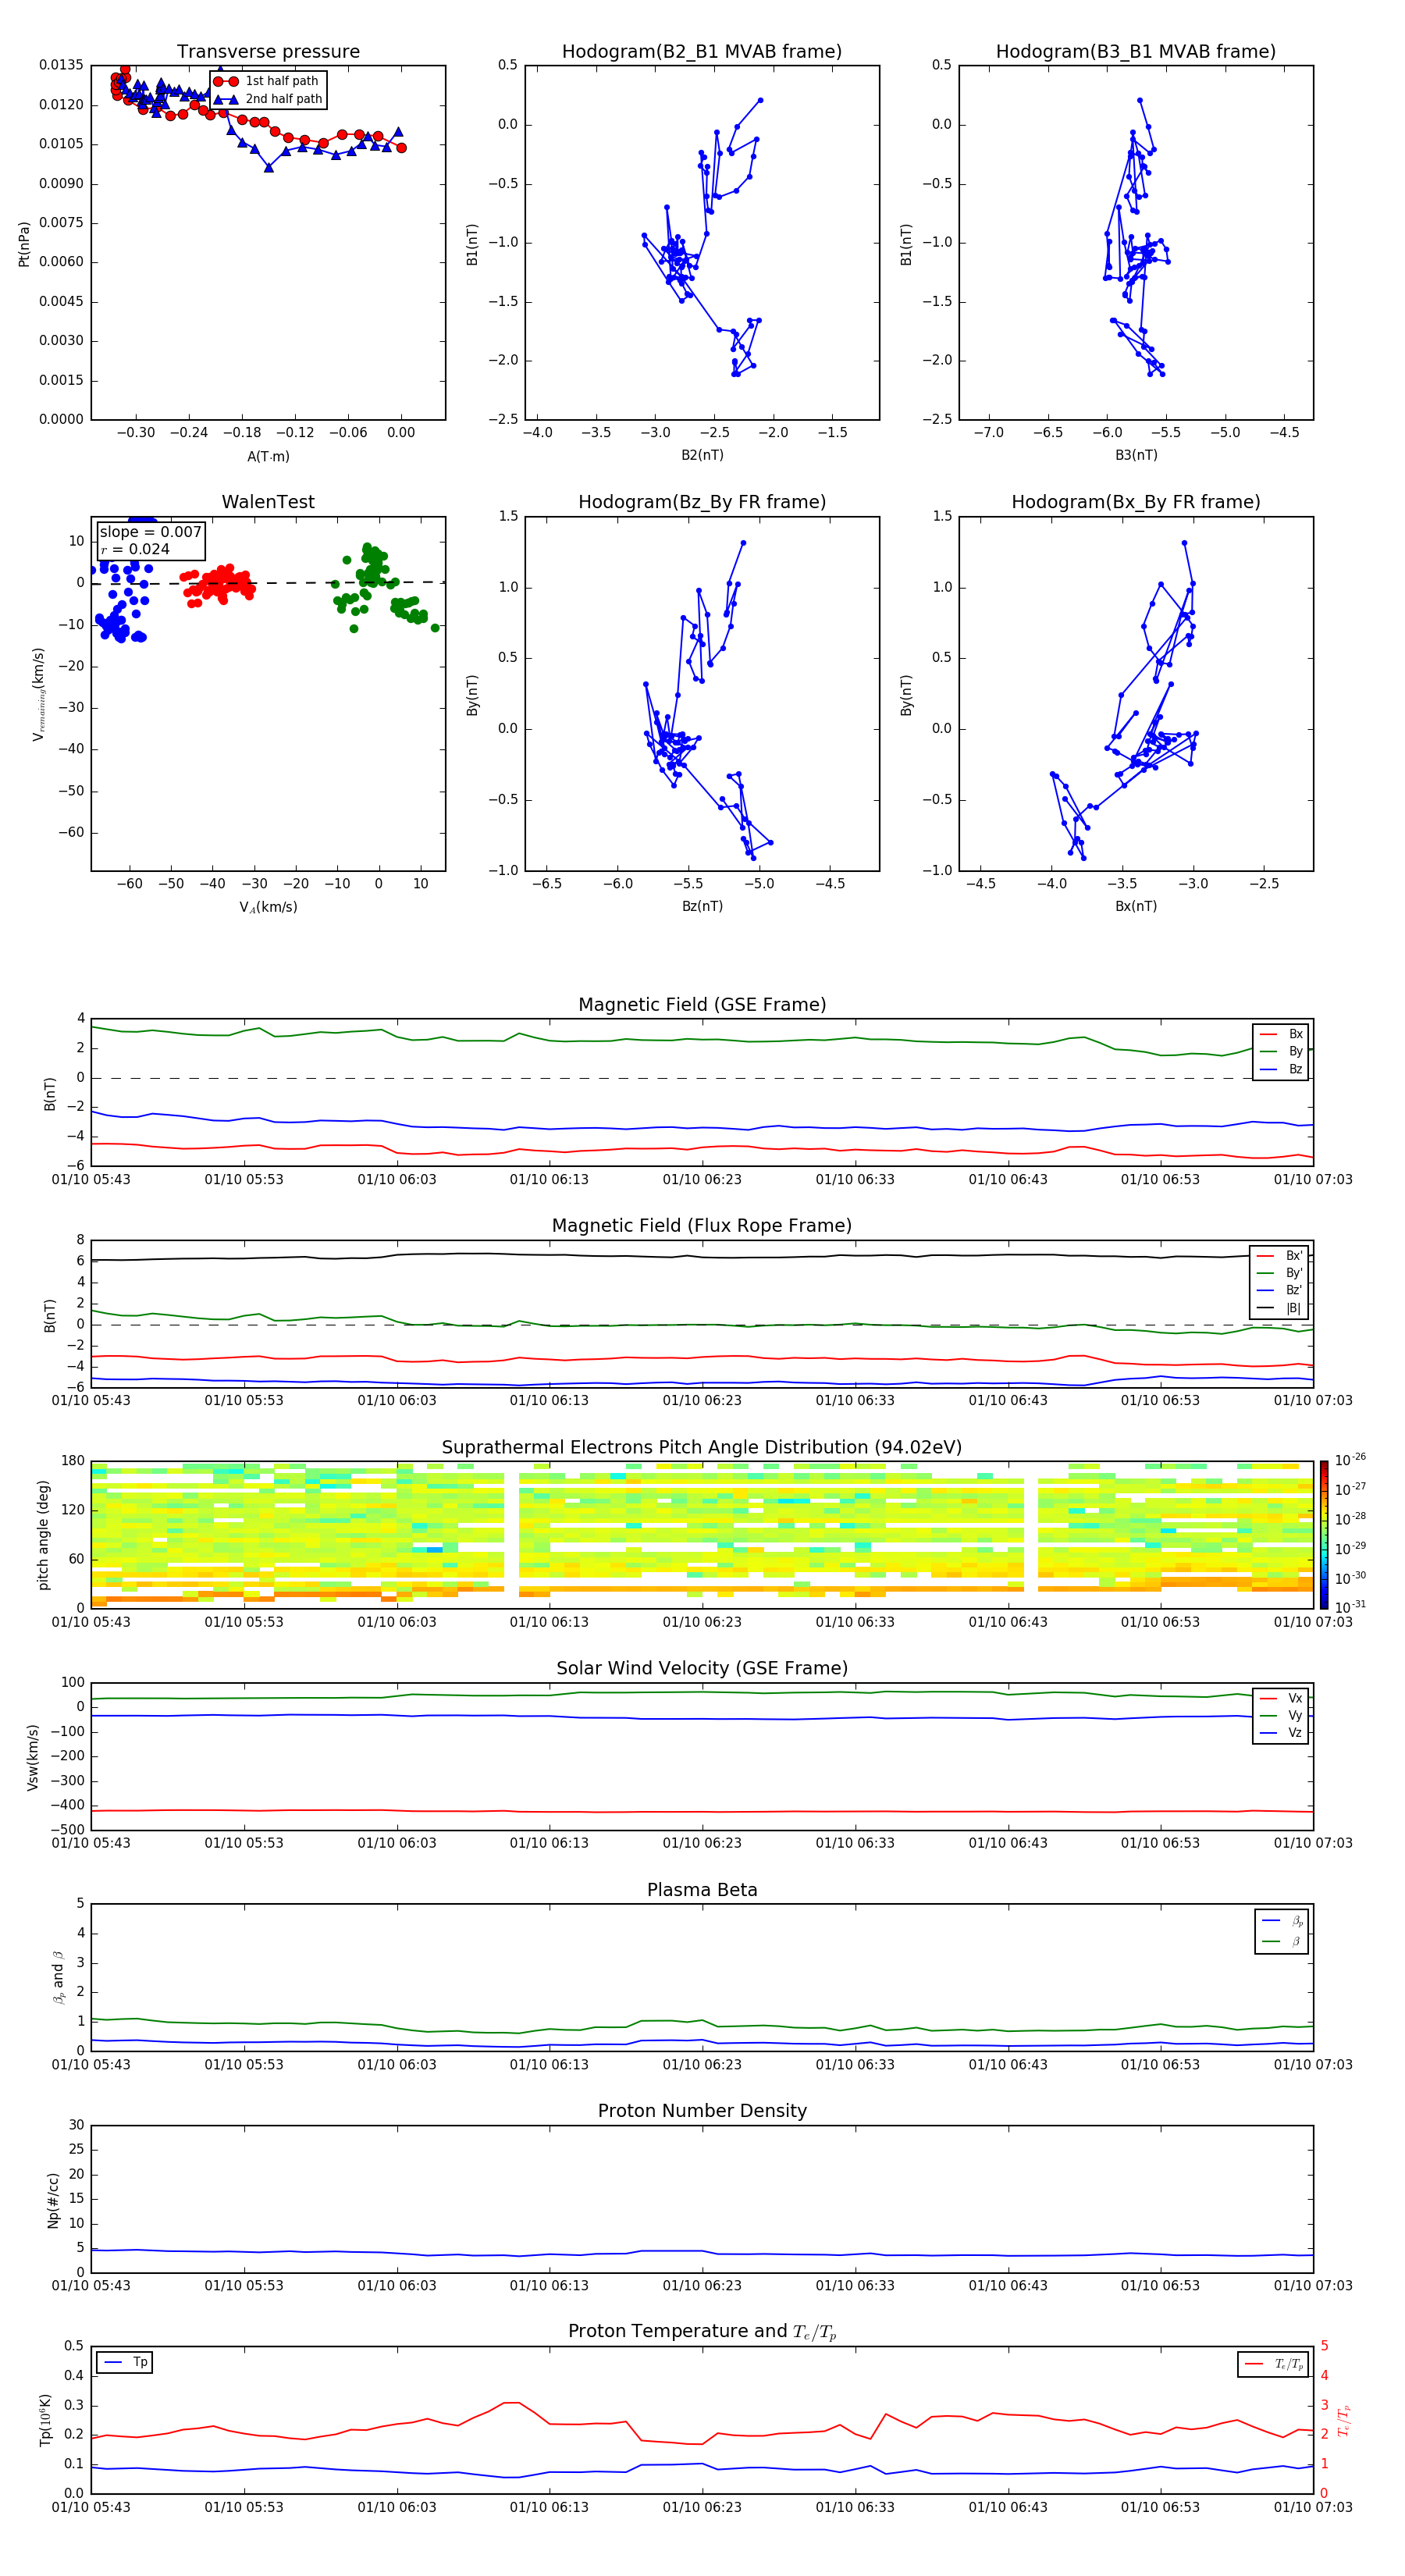
Task: Click the 'Tp' legend entry in temperature plot
Action: [x=126, y=2363]
